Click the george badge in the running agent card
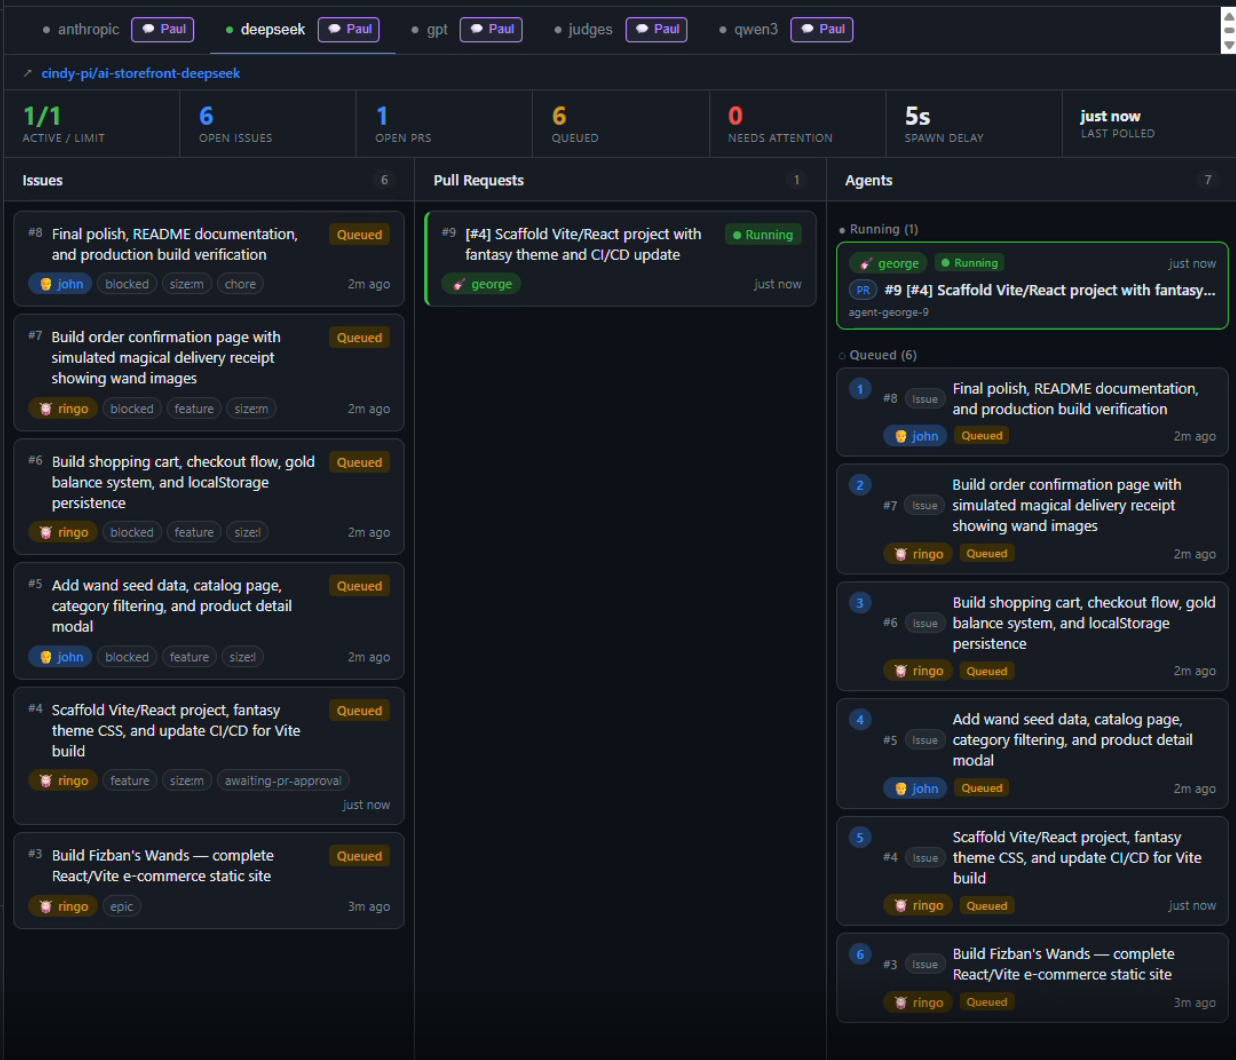Image resolution: width=1236 pixels, height=1060 pixels. coord(888,263)
